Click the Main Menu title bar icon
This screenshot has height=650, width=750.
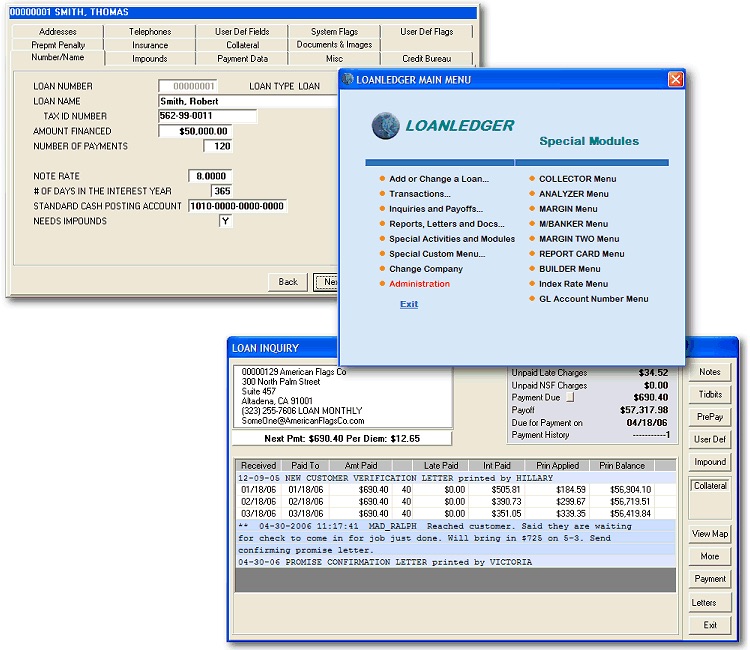click(348, 79)
